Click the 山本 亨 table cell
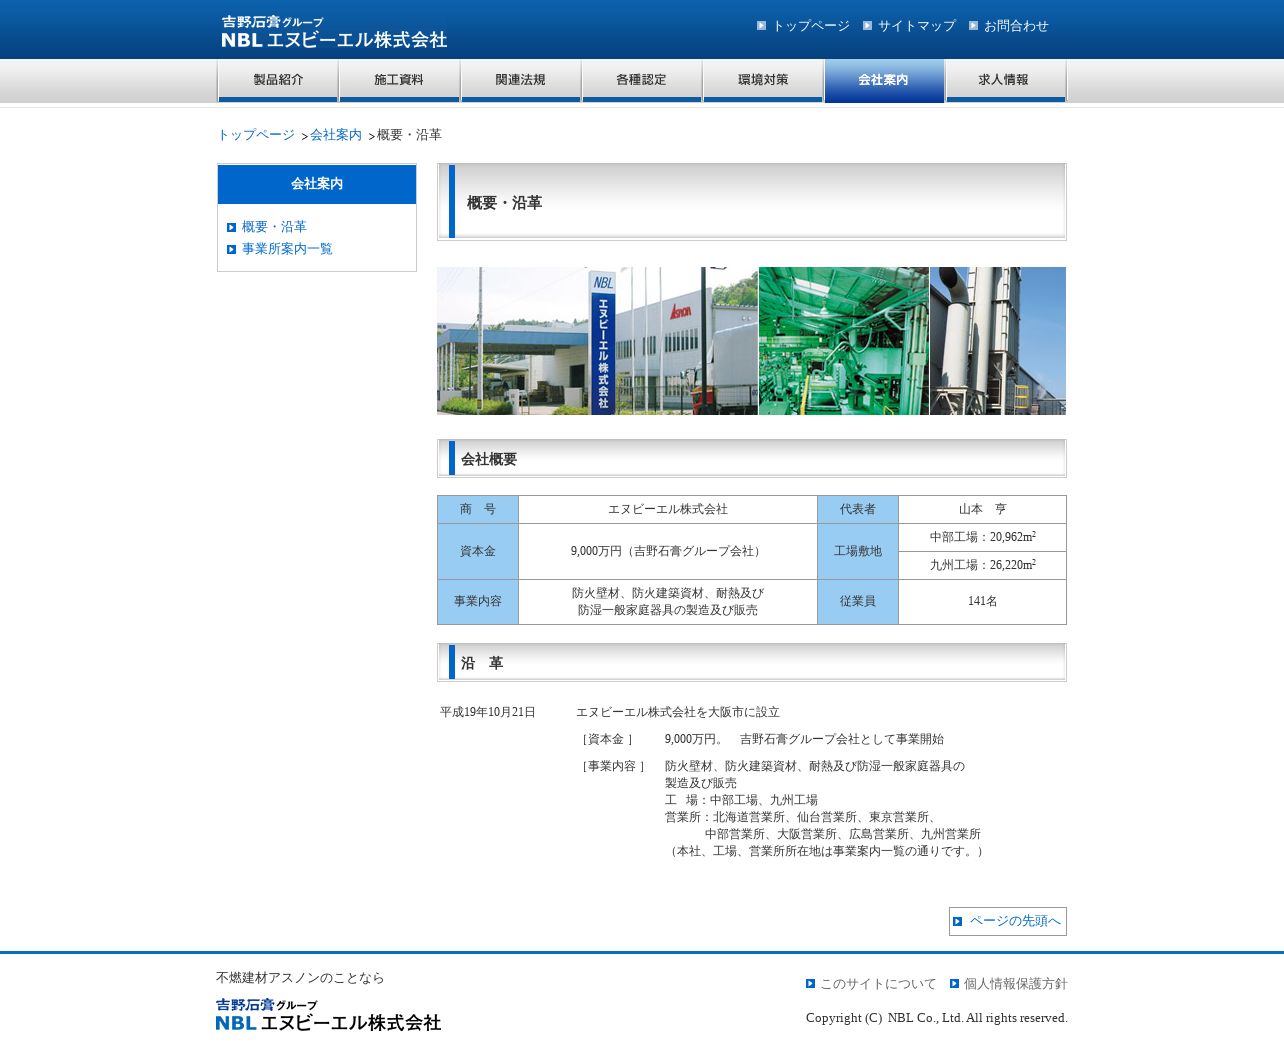 pyautogui.click(x=983, y=510)
